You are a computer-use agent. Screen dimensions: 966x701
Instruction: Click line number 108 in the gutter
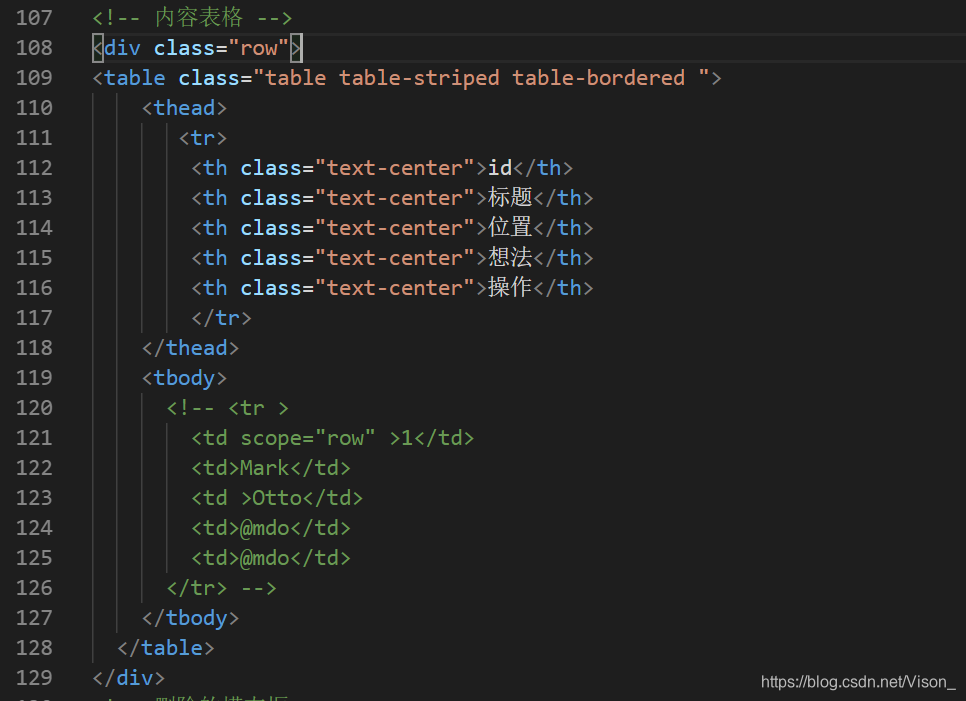[x=34, y=48]
